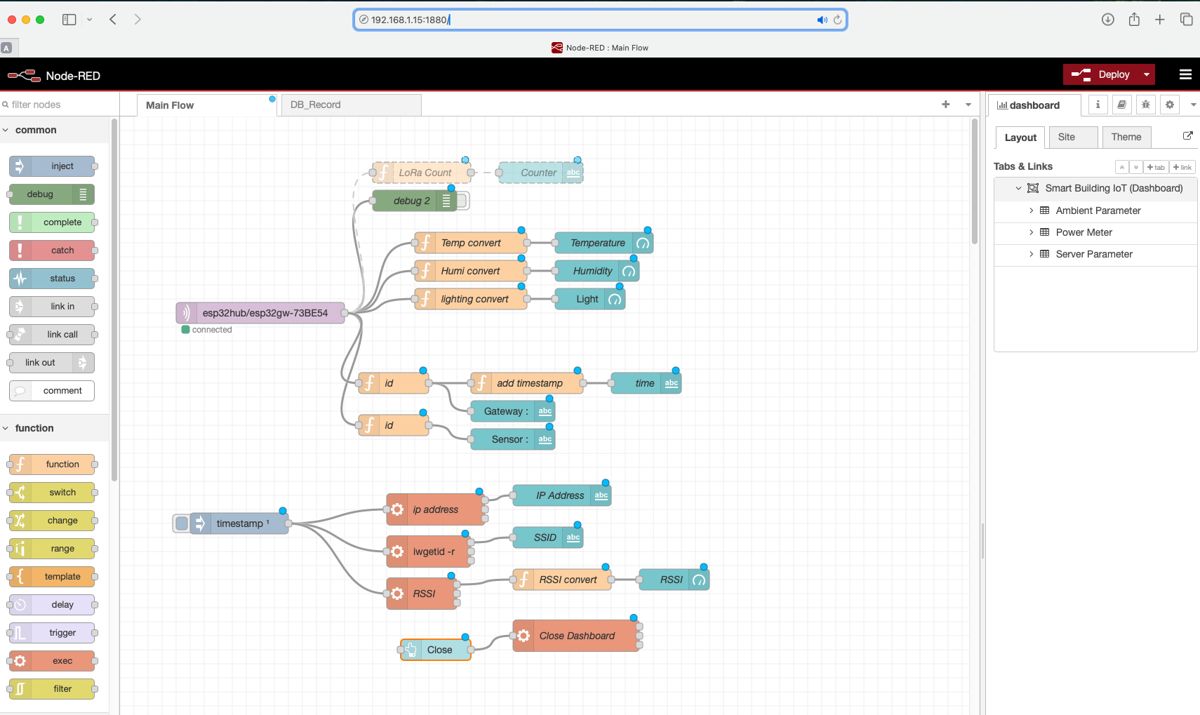Reload the page in Safari
This screenshot has height=715, width=1200.
coord(837,20)
